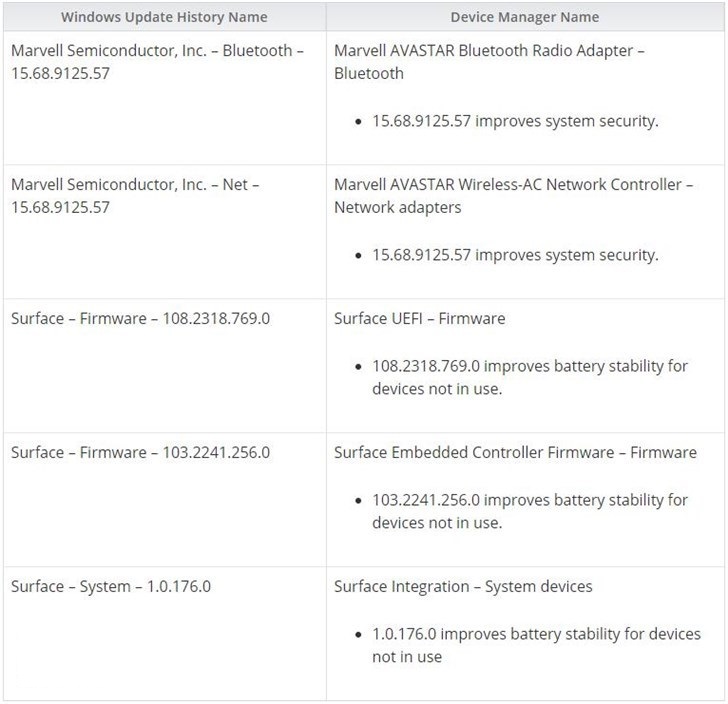The width and height of the screenshot is (728, 704).
Task: Click "Surface – Firmware – 103.2241.256.0" entry
Action: pos(140,453)
